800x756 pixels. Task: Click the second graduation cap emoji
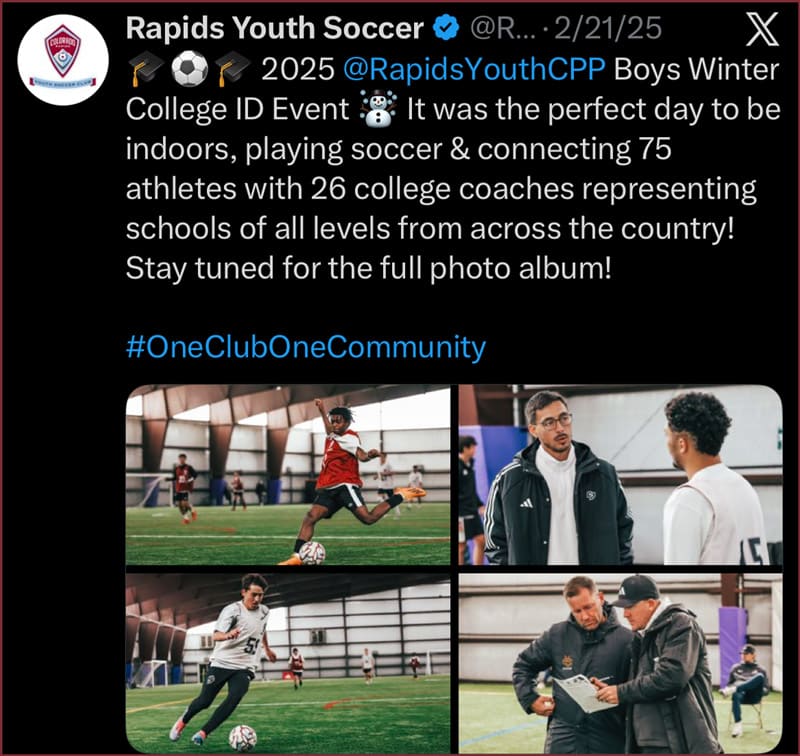click(232, 70)
